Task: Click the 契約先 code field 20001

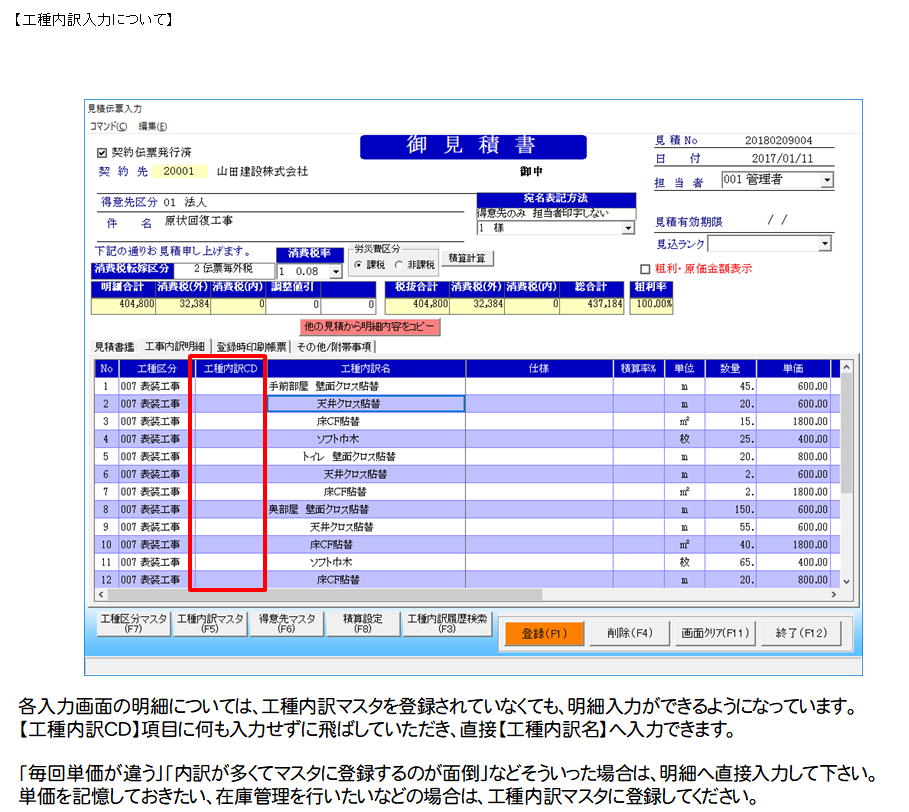Action: click(x=179, y=171)
